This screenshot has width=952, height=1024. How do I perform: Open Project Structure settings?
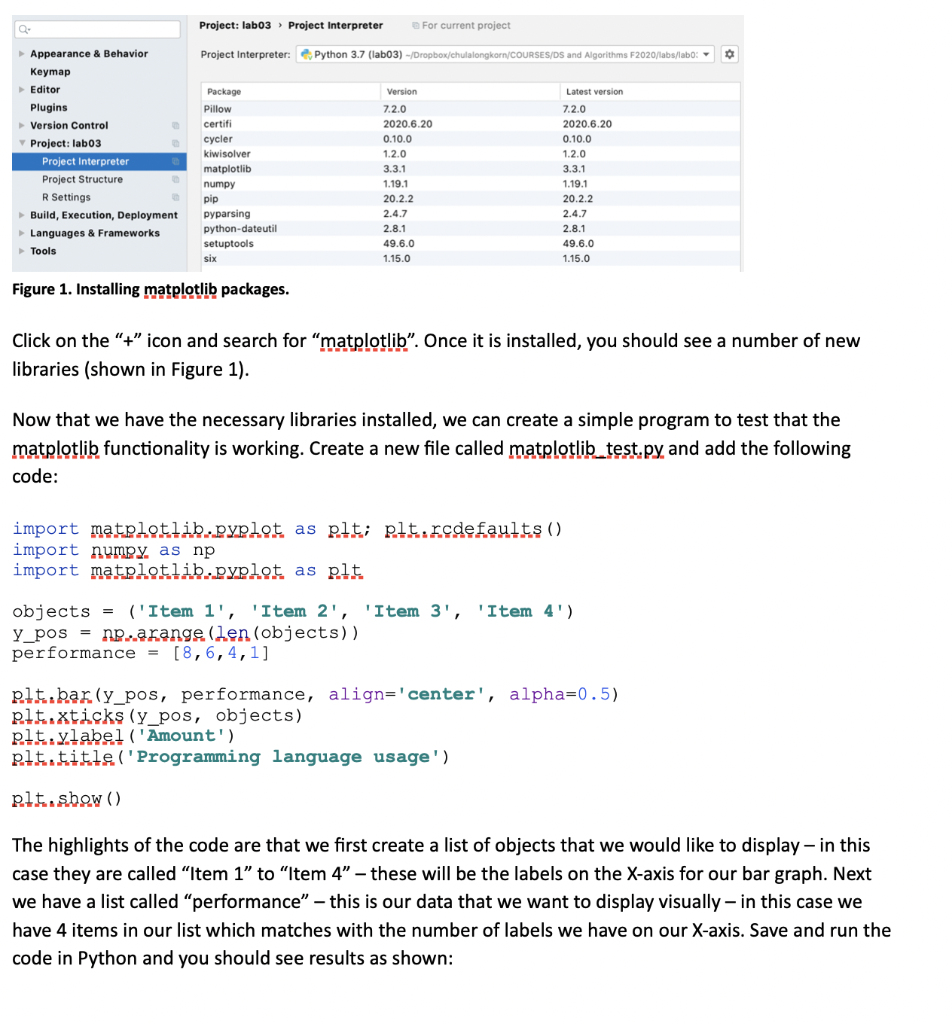coord(82,179)
